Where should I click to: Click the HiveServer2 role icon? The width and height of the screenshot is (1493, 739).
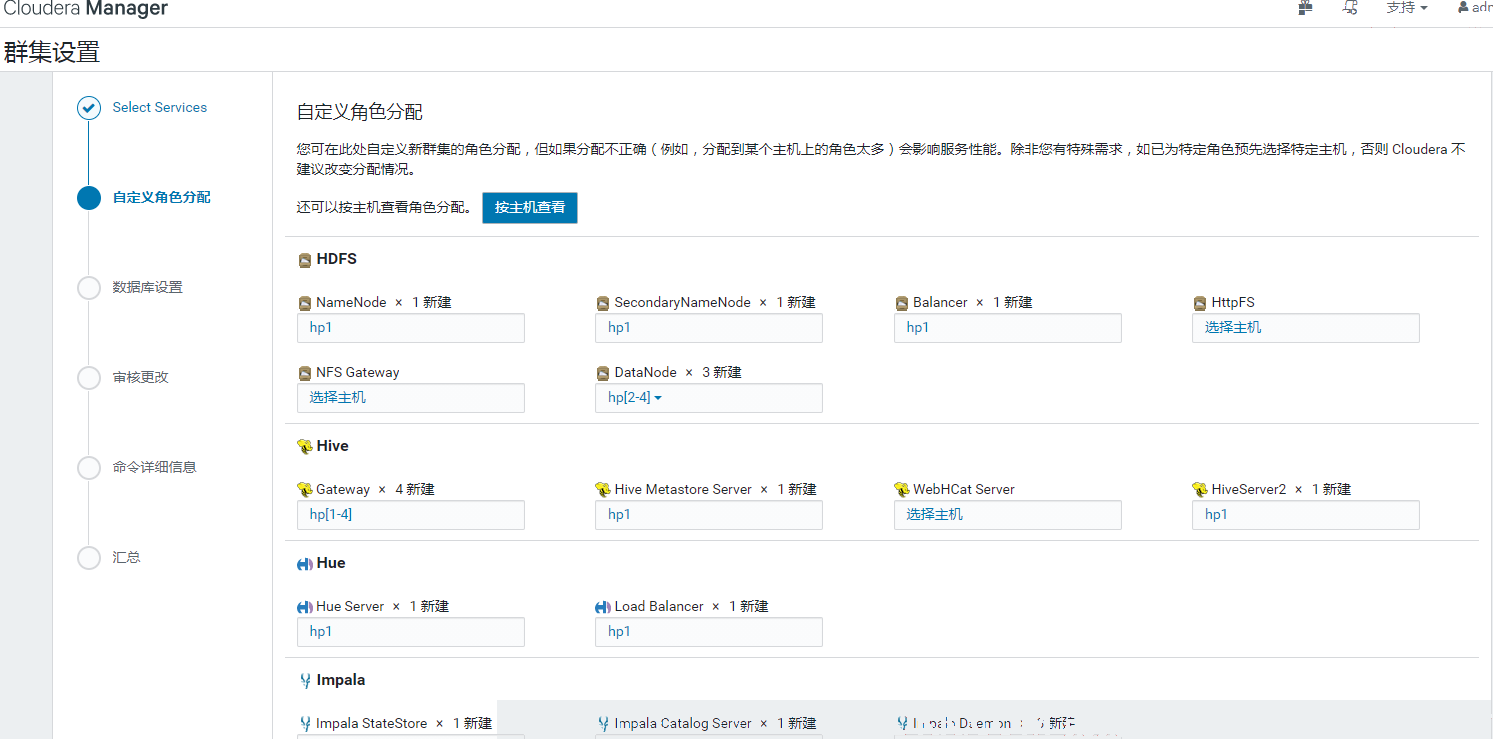click(1200, 490)
